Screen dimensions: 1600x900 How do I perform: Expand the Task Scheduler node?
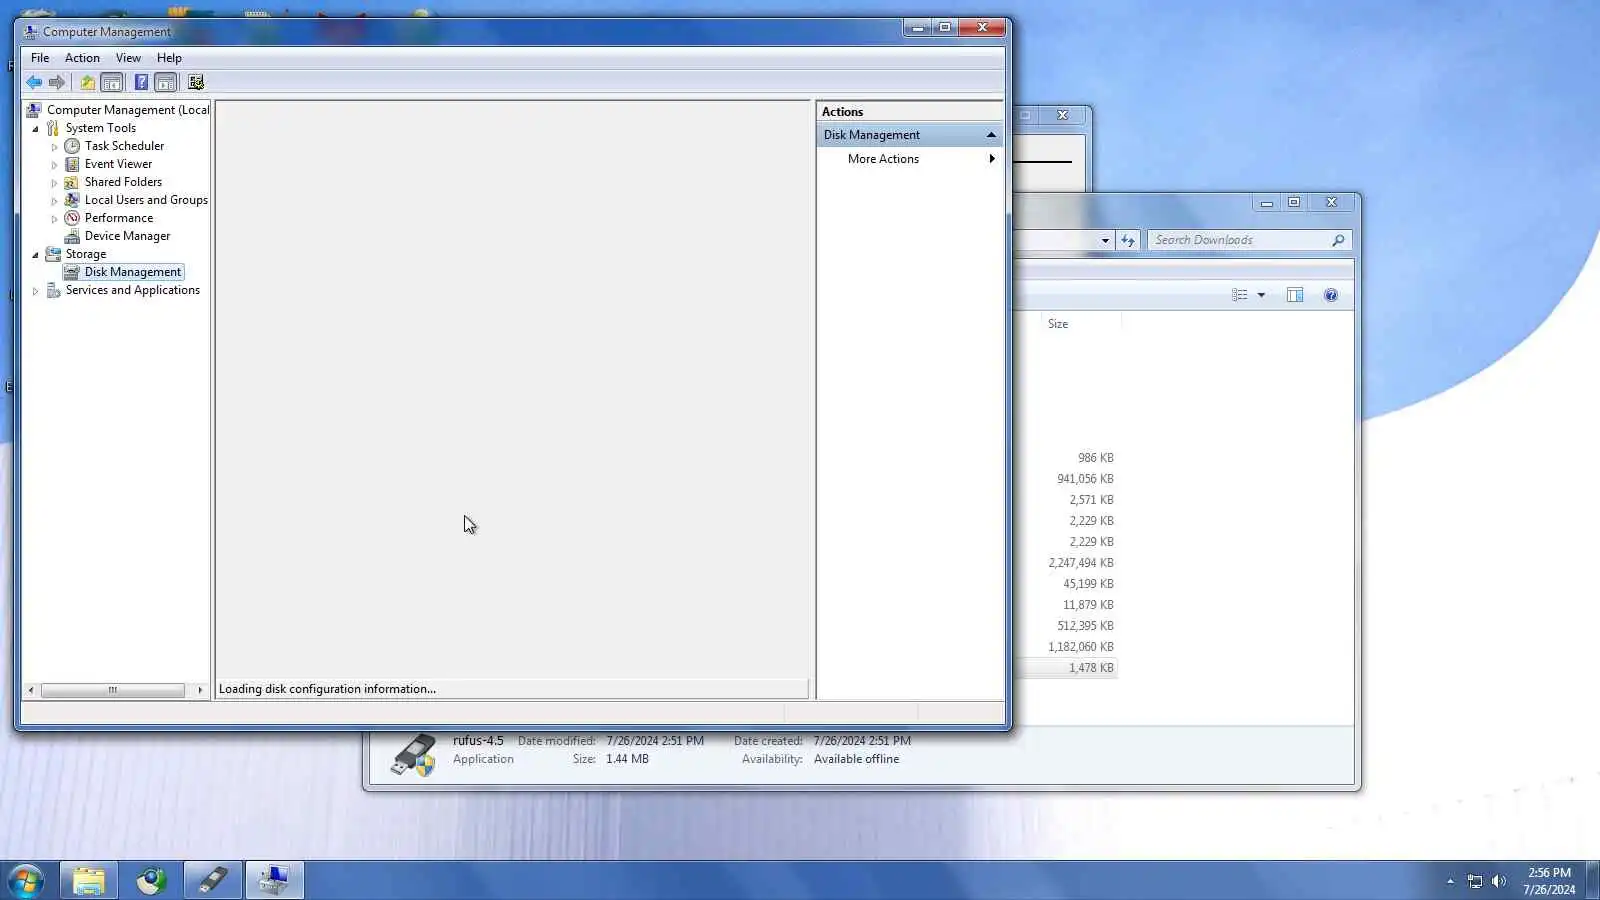[55, 147]
